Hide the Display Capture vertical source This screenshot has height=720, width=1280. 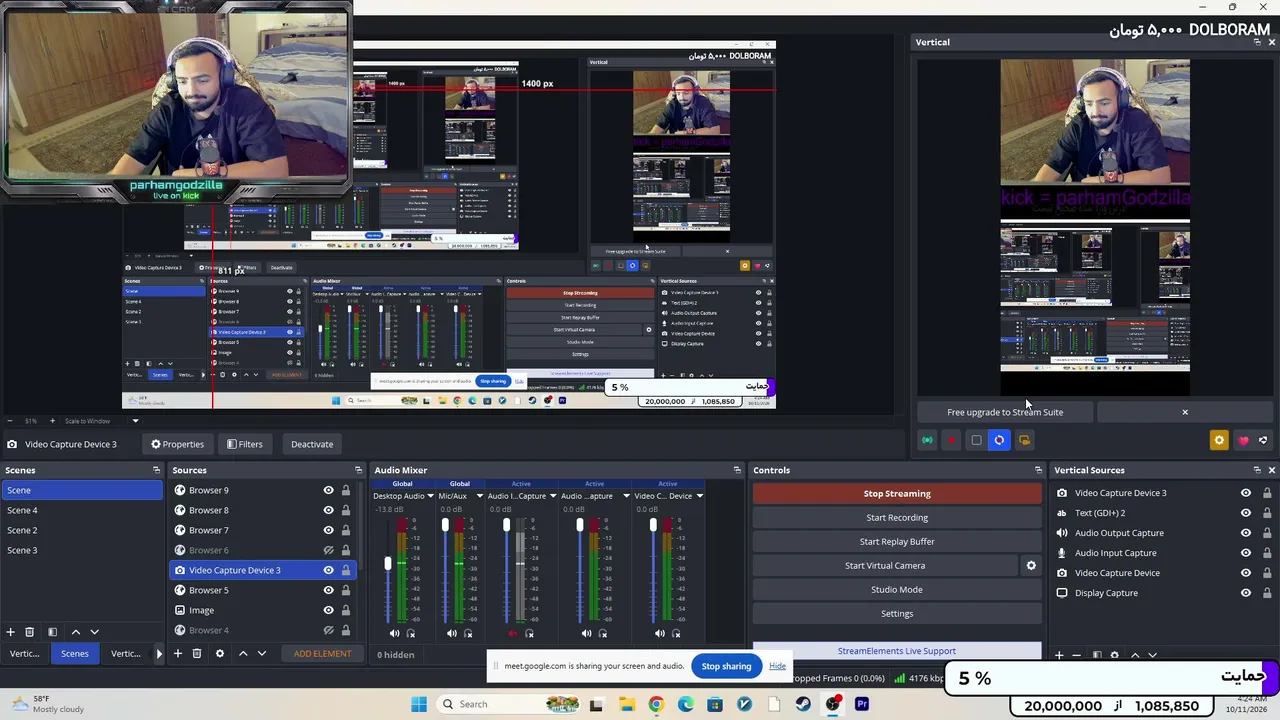[x=1246, y=593]
